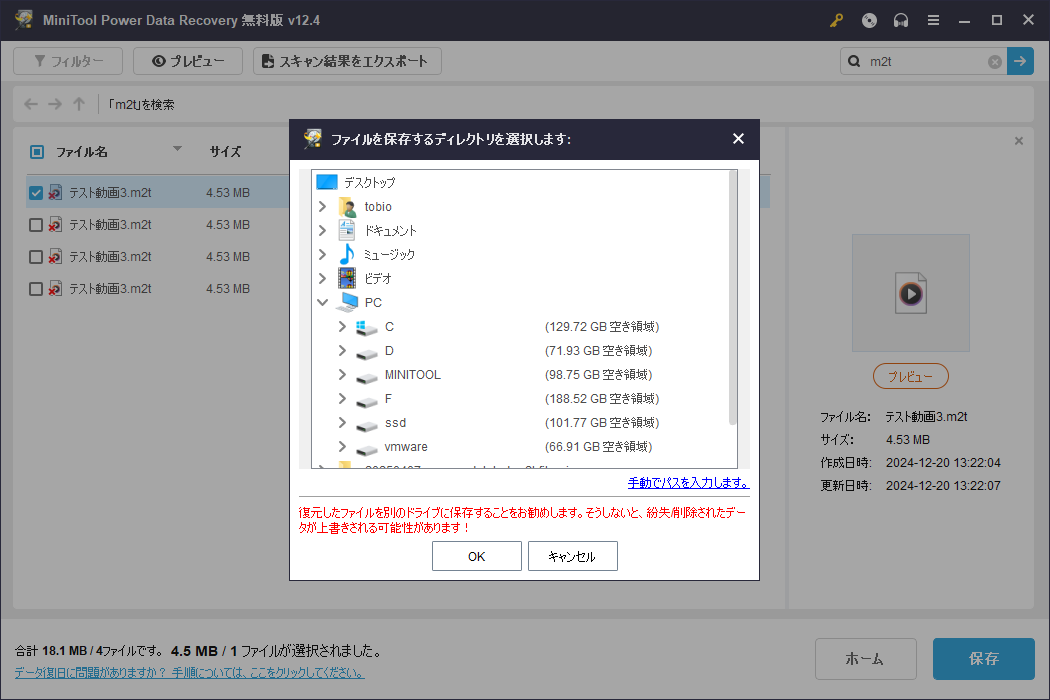Image resolution: width=1050 pixels, height=700 pixels.
Task: Clear the m2t search text with X icon
Action: (x=995, y=62)
